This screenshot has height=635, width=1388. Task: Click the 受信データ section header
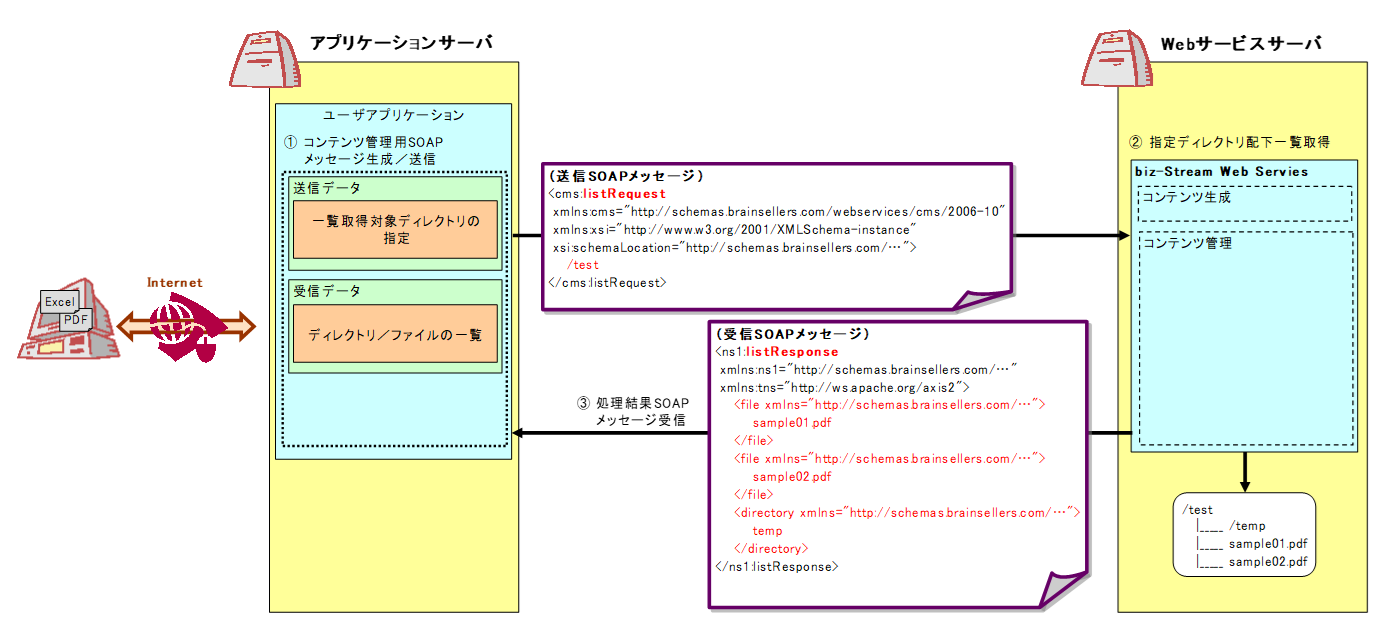coord(327,291)
